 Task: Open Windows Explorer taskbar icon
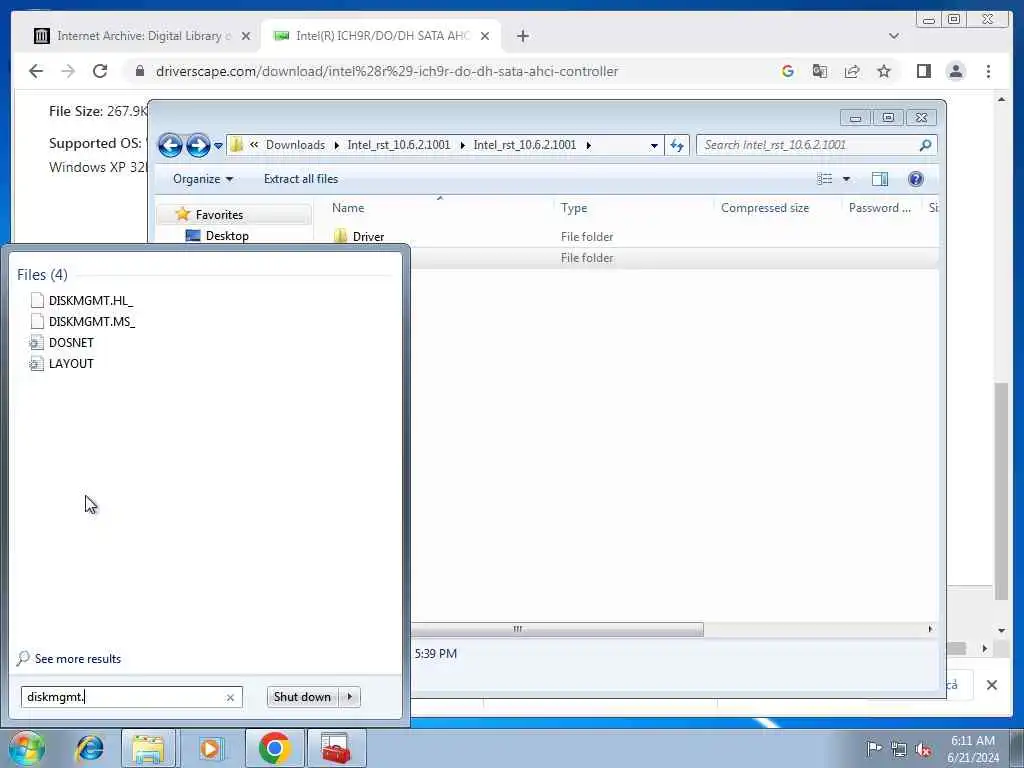148,748
